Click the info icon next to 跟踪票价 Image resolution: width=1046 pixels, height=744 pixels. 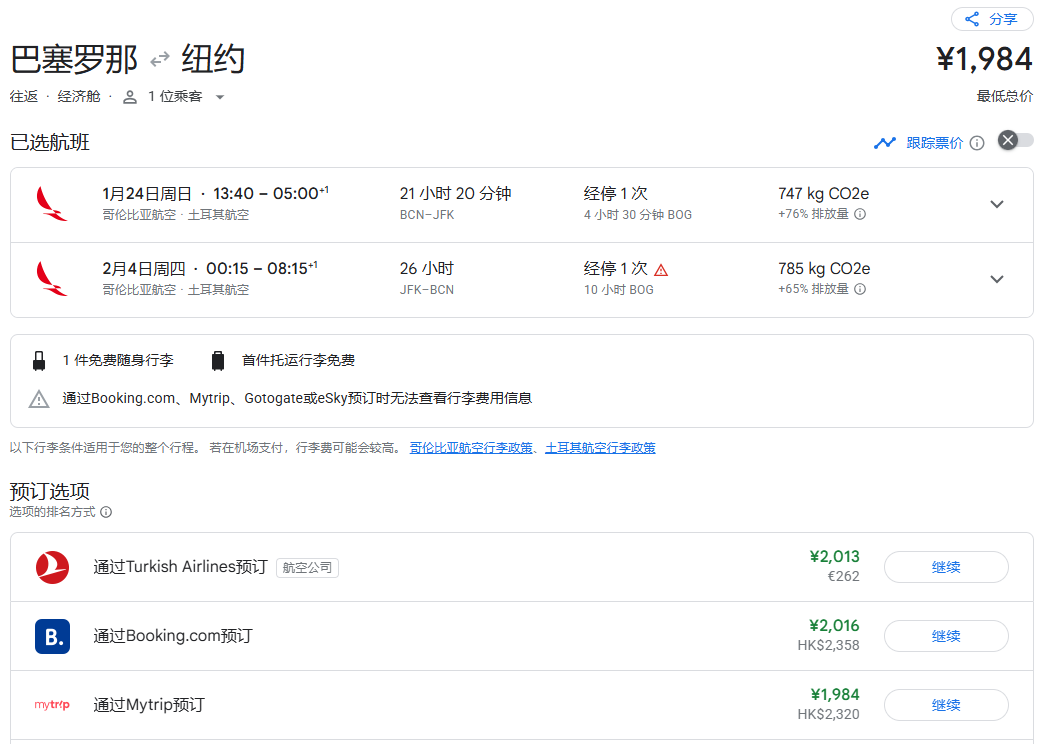977,143
